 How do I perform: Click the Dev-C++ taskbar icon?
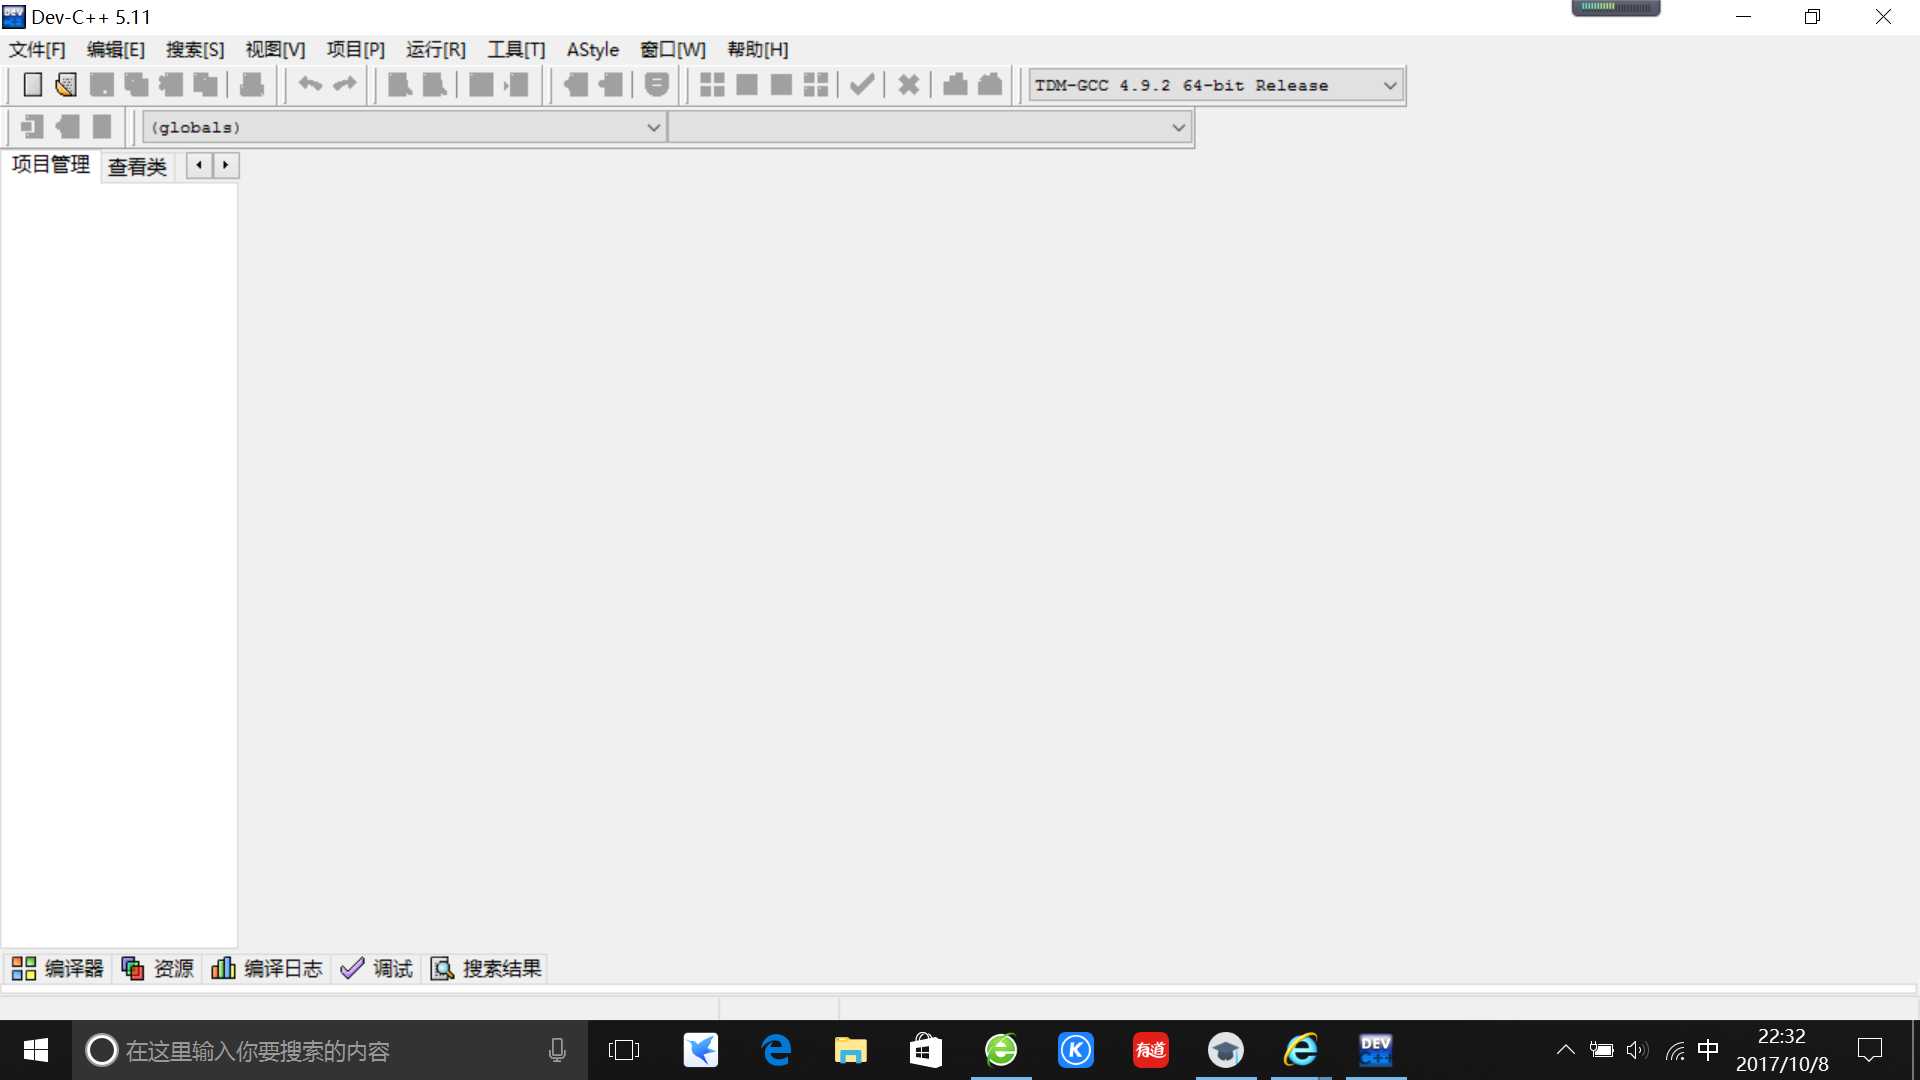1376,1050
